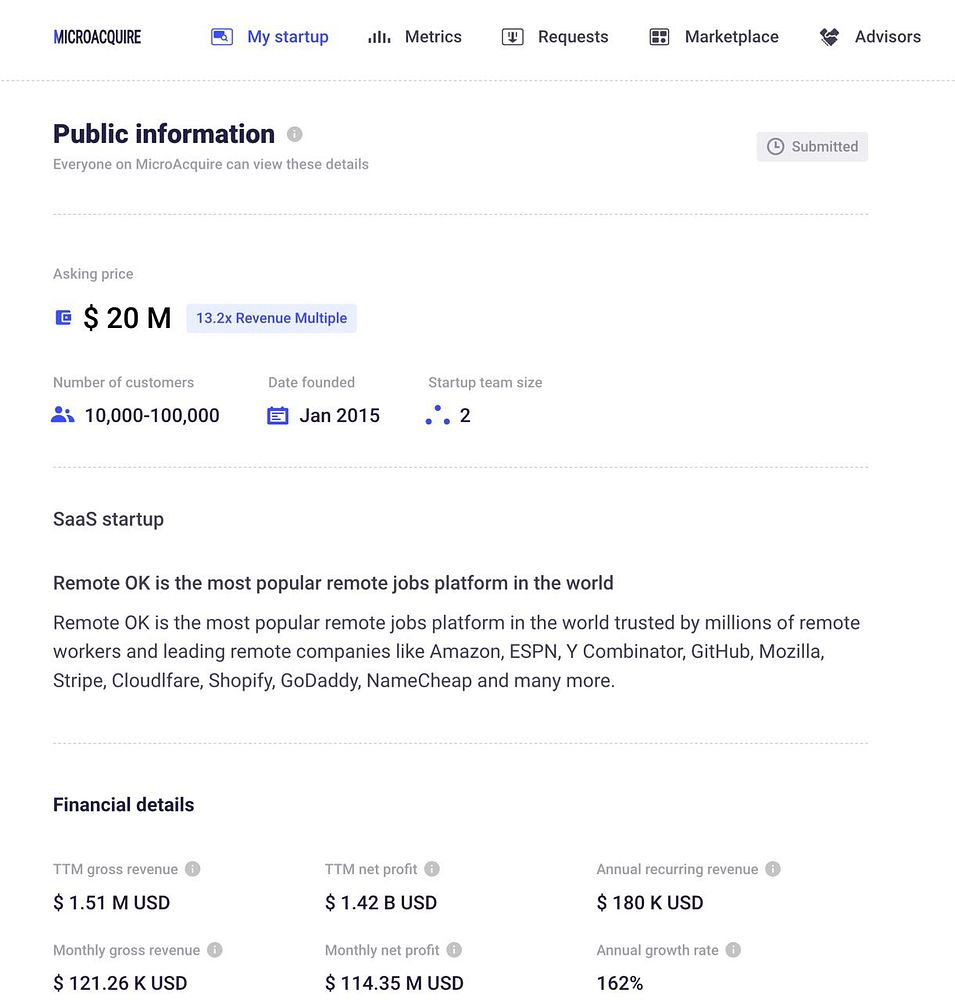Viewport: 955px width, 1000px height.
Task: Click the Remote OK headline text
Action: point(333,583)
